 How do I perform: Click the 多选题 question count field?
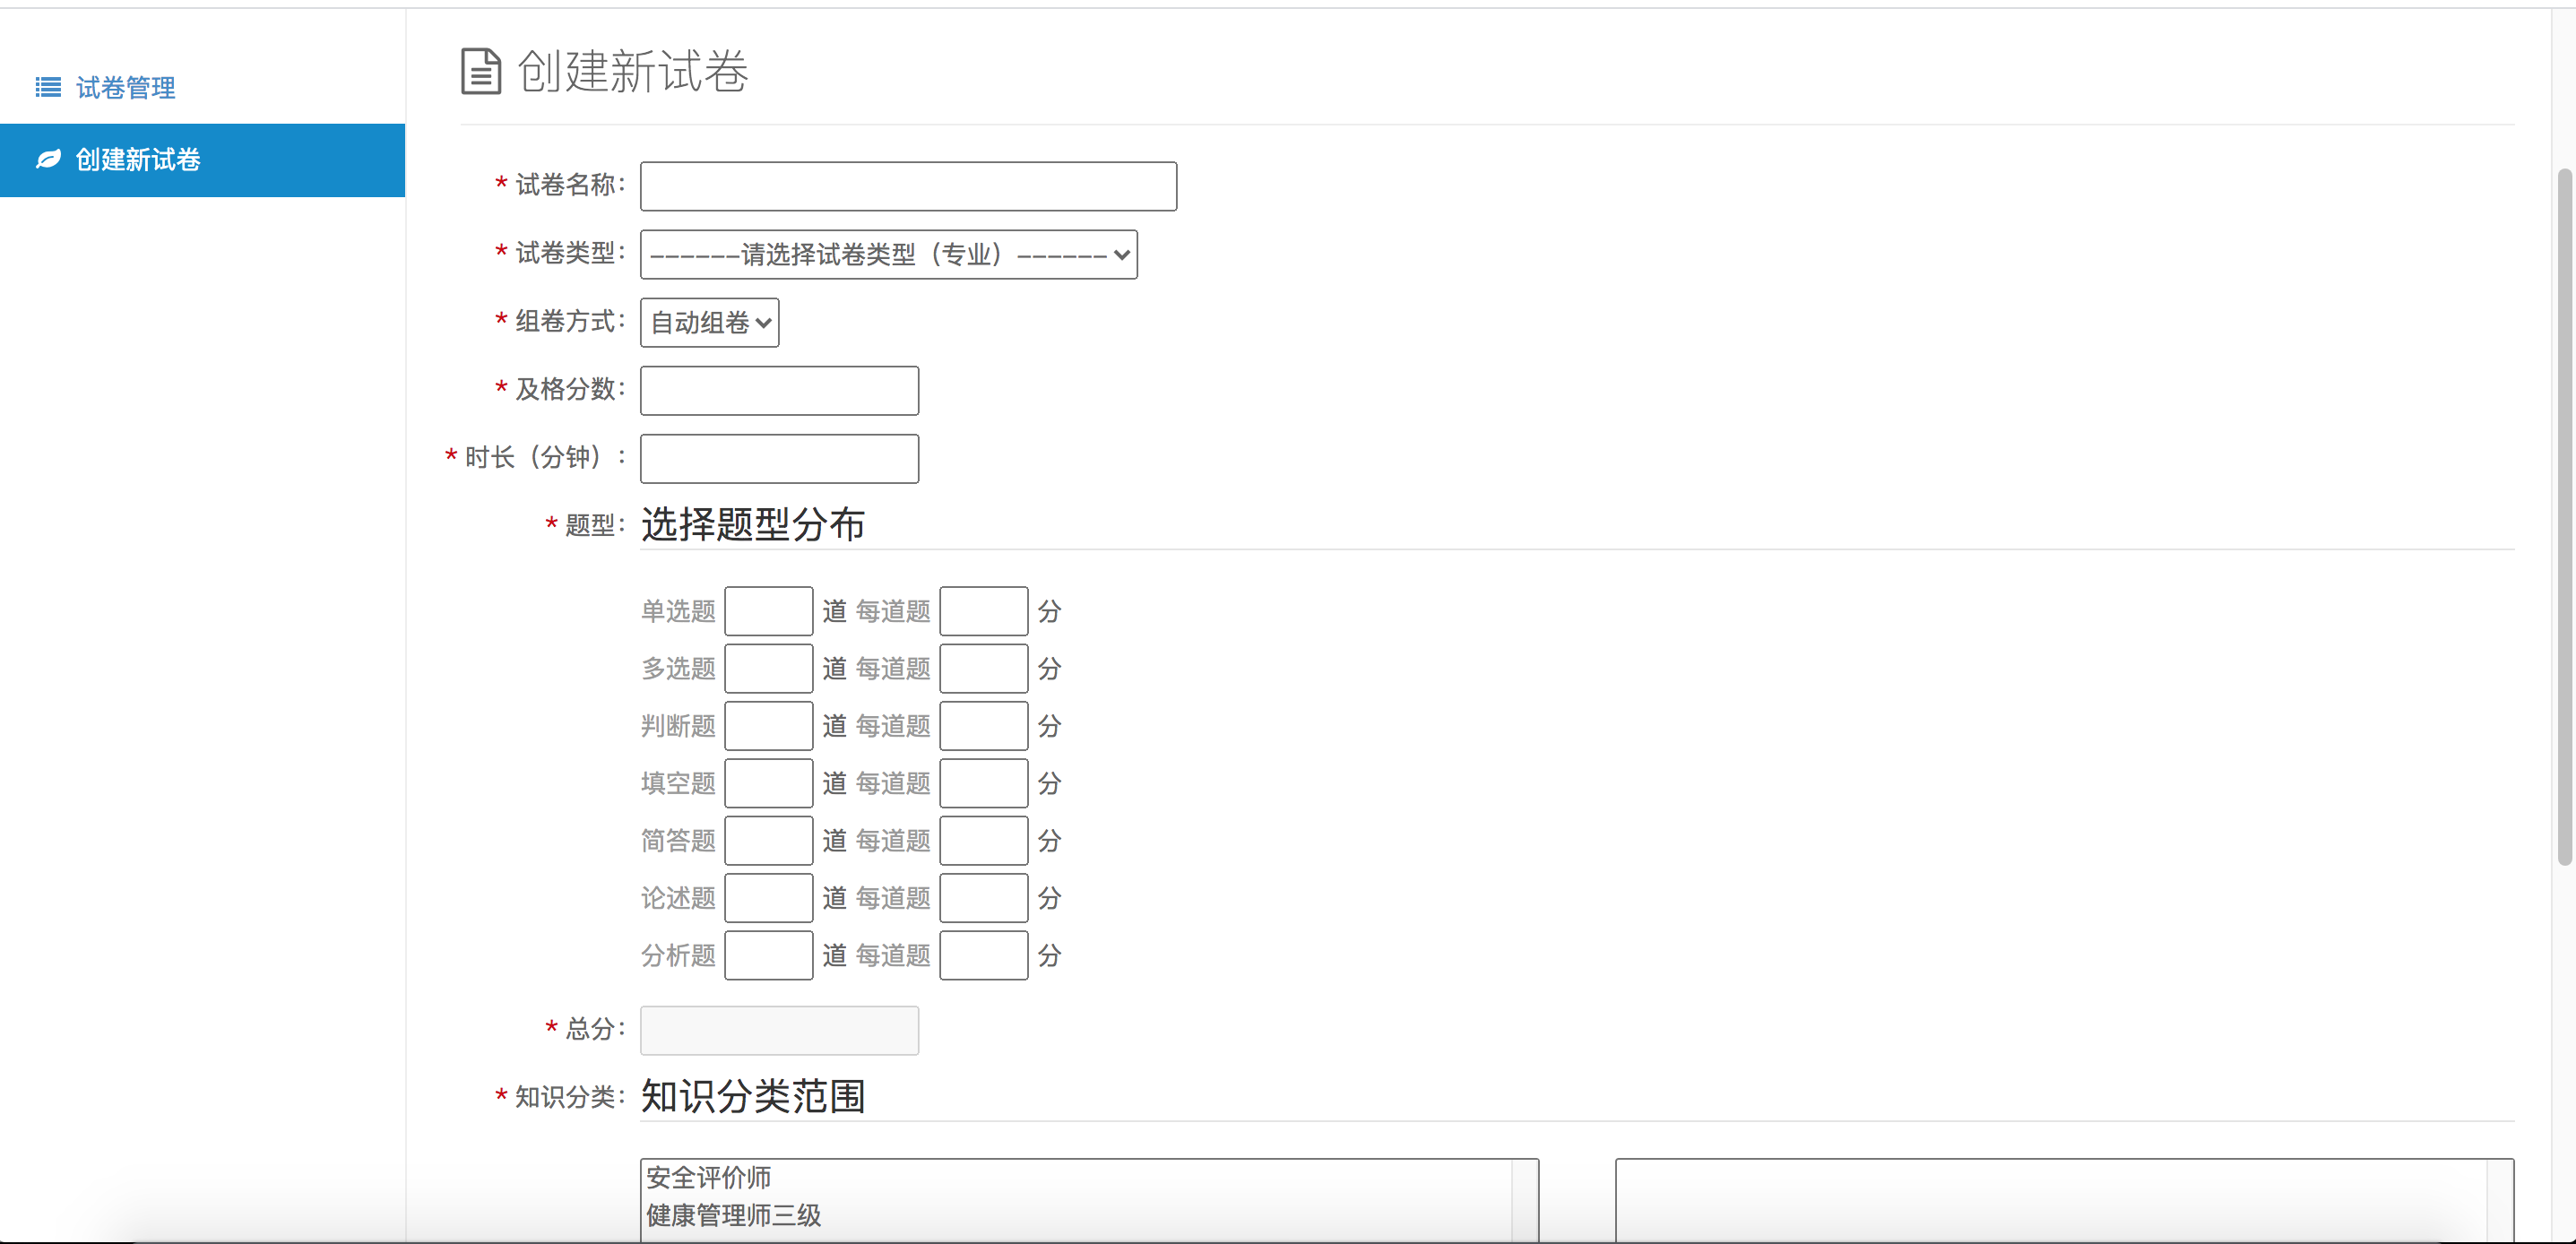(x=768, y=668)
